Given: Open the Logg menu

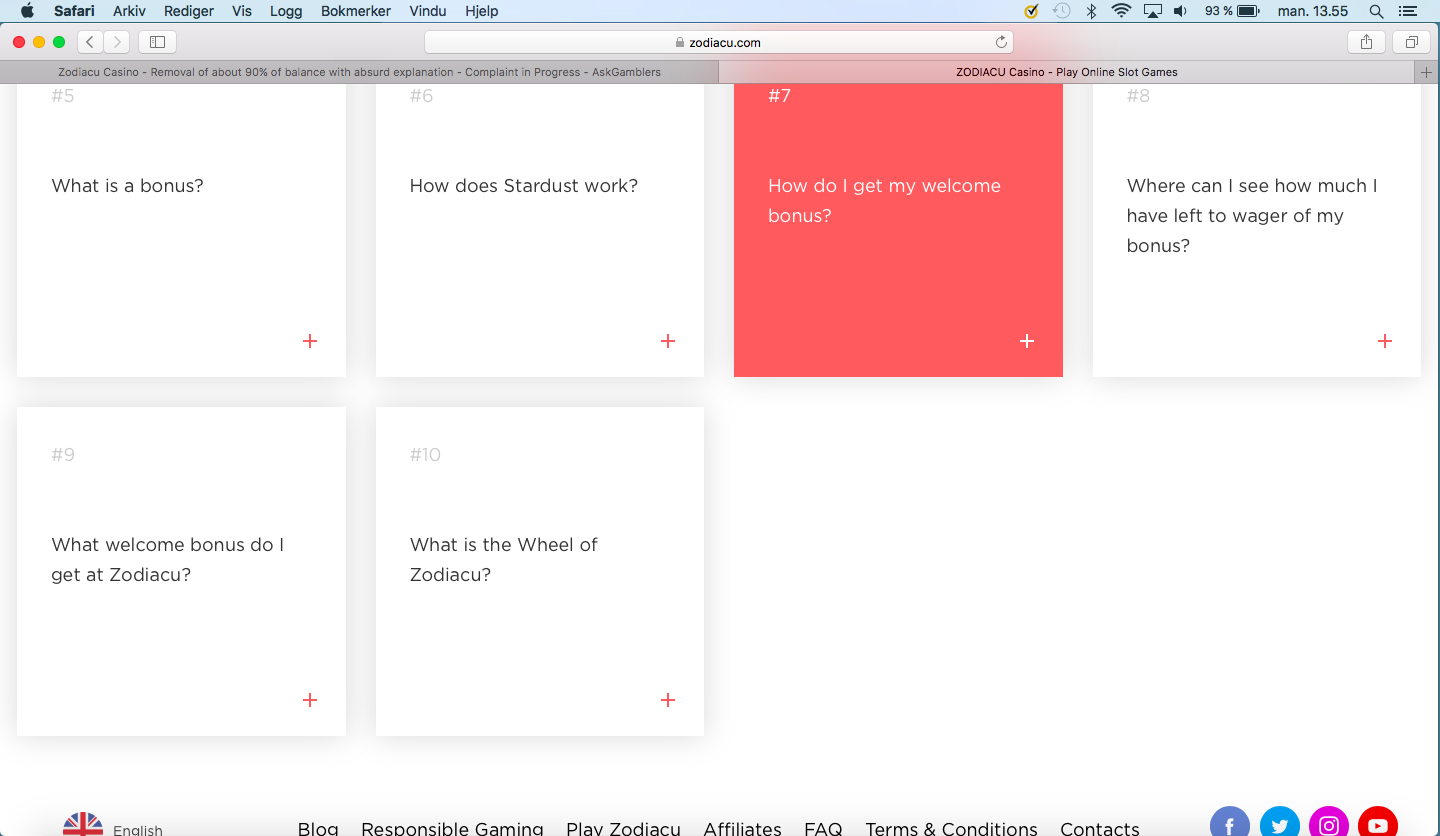Looking at the screenshot, I should [x=287, y=11].
